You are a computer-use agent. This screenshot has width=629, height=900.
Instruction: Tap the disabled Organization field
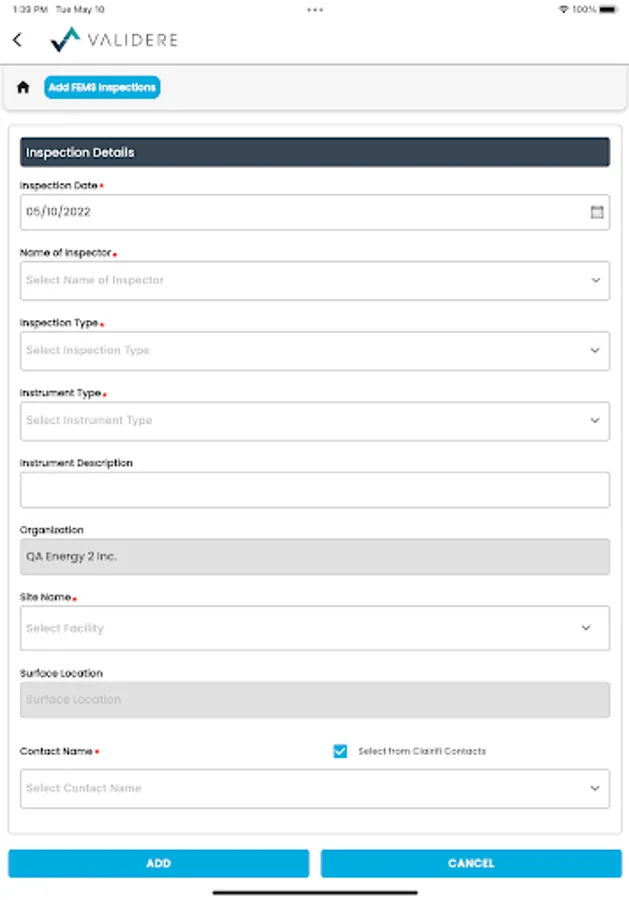tap(314, 556)
